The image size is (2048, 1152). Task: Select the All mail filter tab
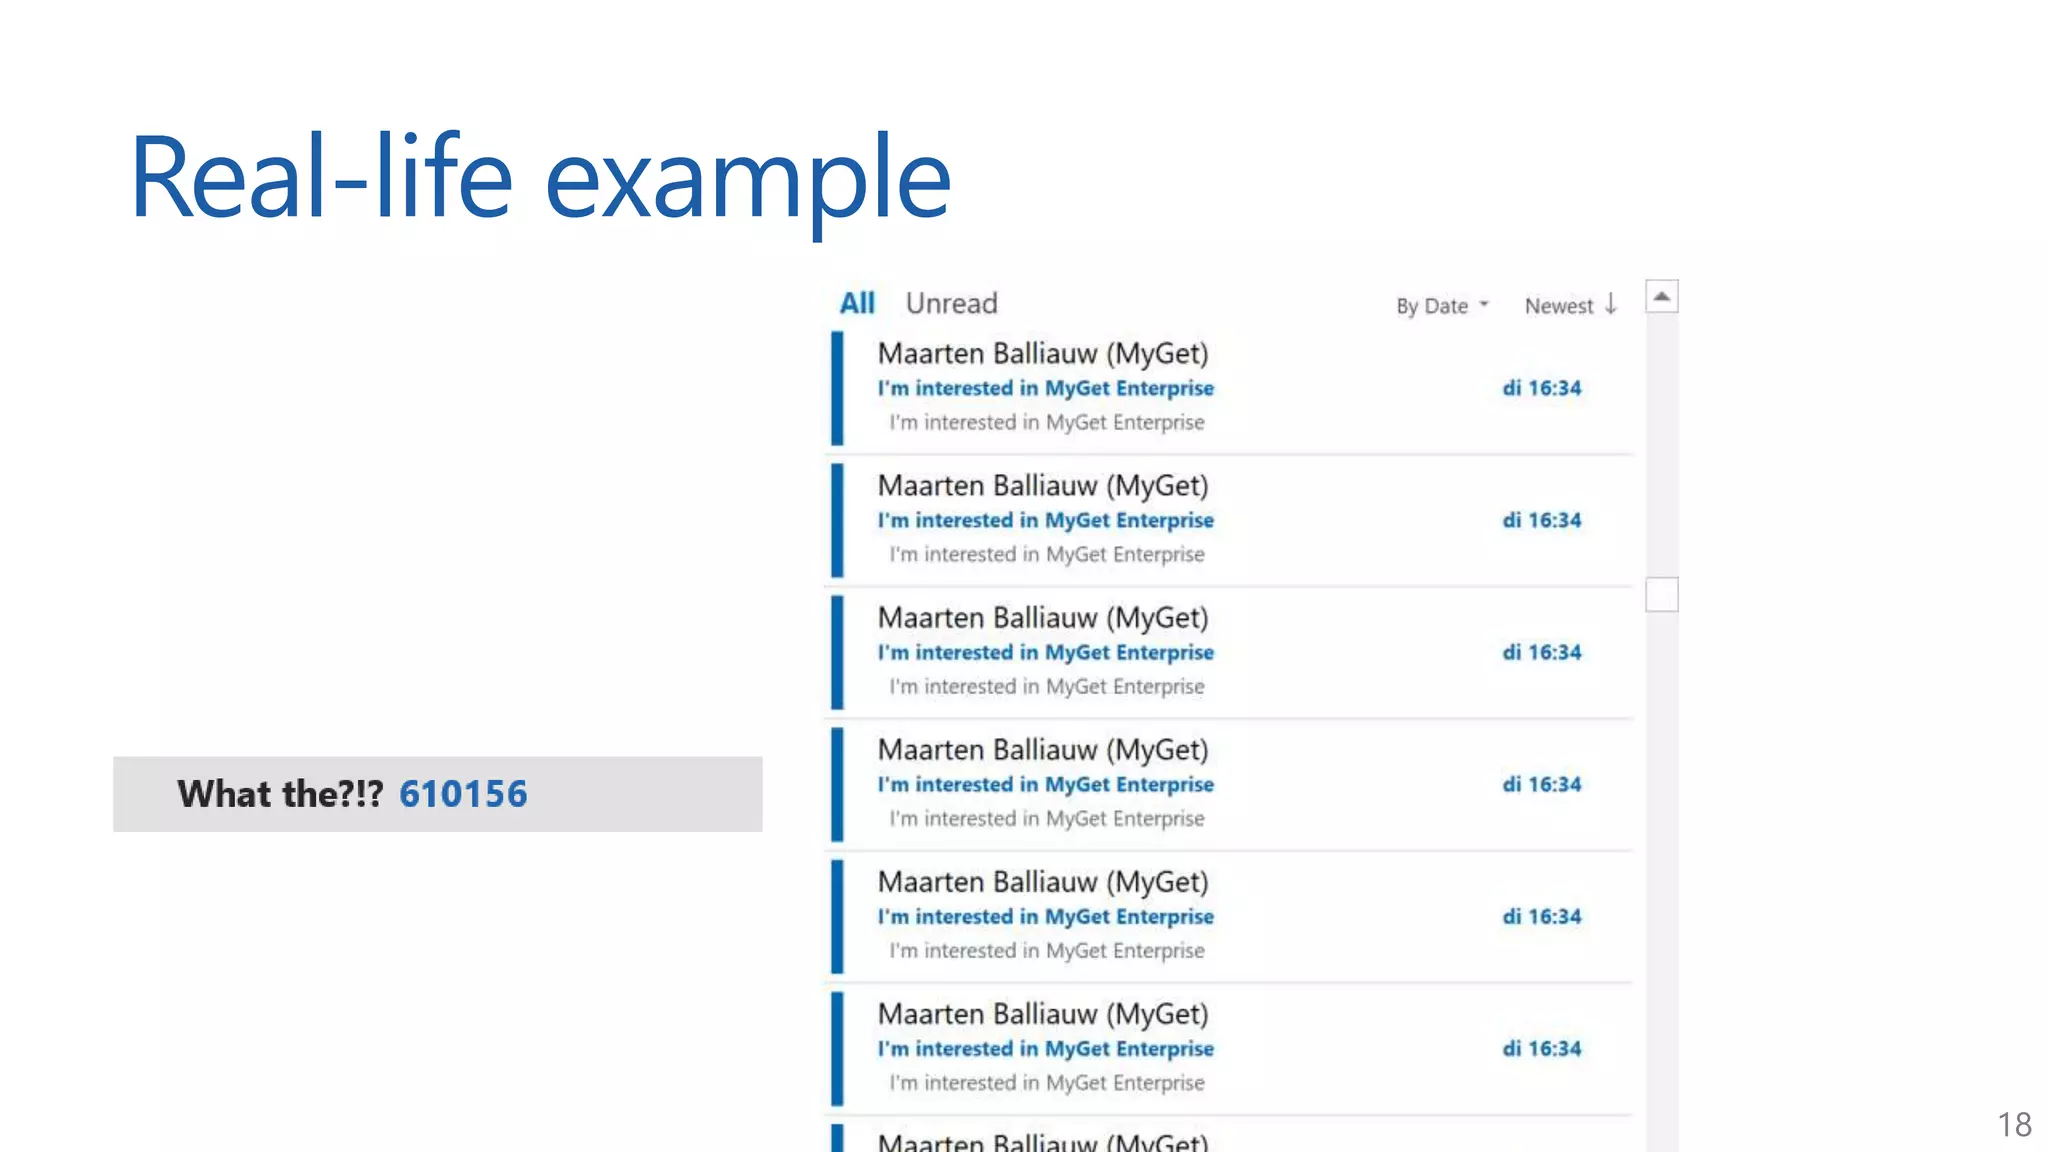pyautogui.click(x=857, y=303)
